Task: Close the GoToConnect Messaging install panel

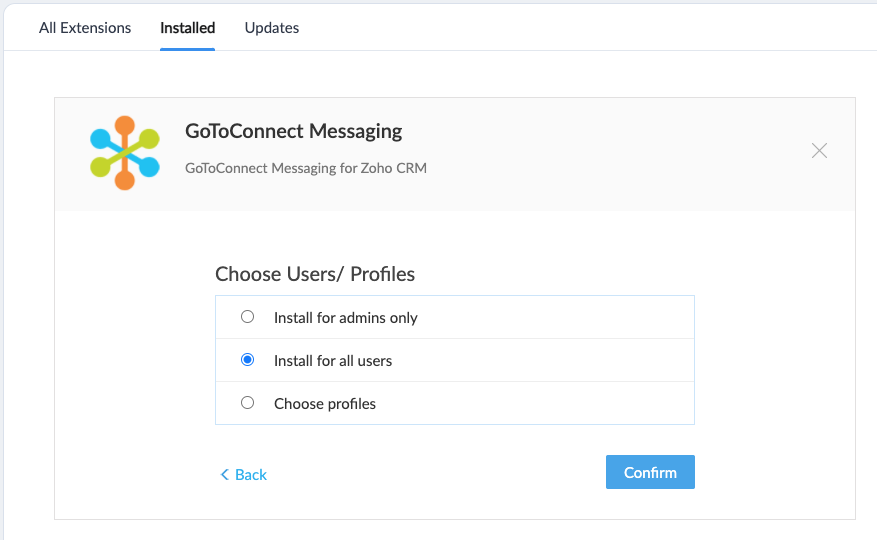Action: (x=819, y=151)
